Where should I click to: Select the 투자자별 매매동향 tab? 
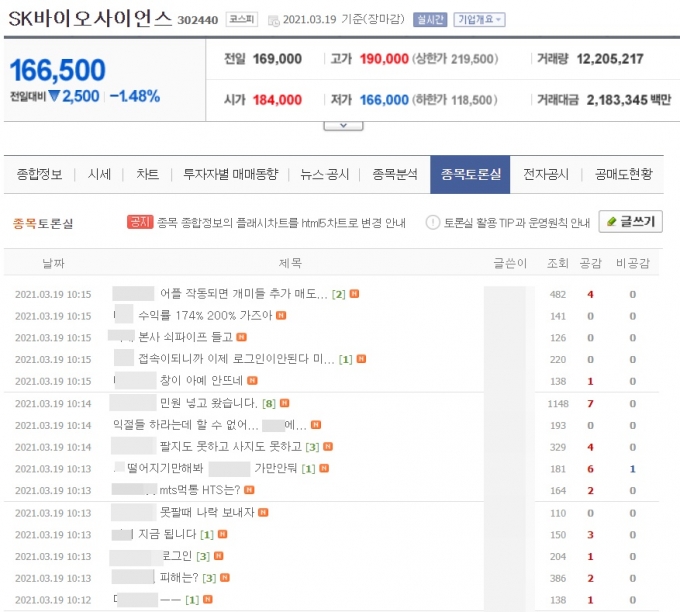tap(230, 174)
